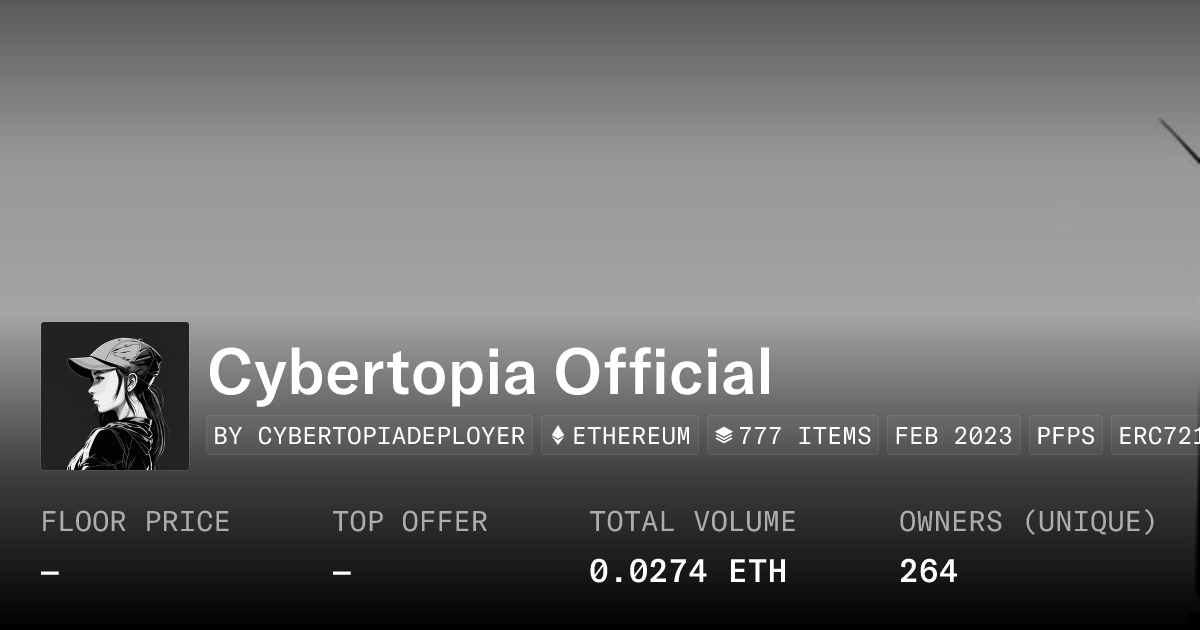Click the TOTAL VOLUME label

(x=692, y=522)
